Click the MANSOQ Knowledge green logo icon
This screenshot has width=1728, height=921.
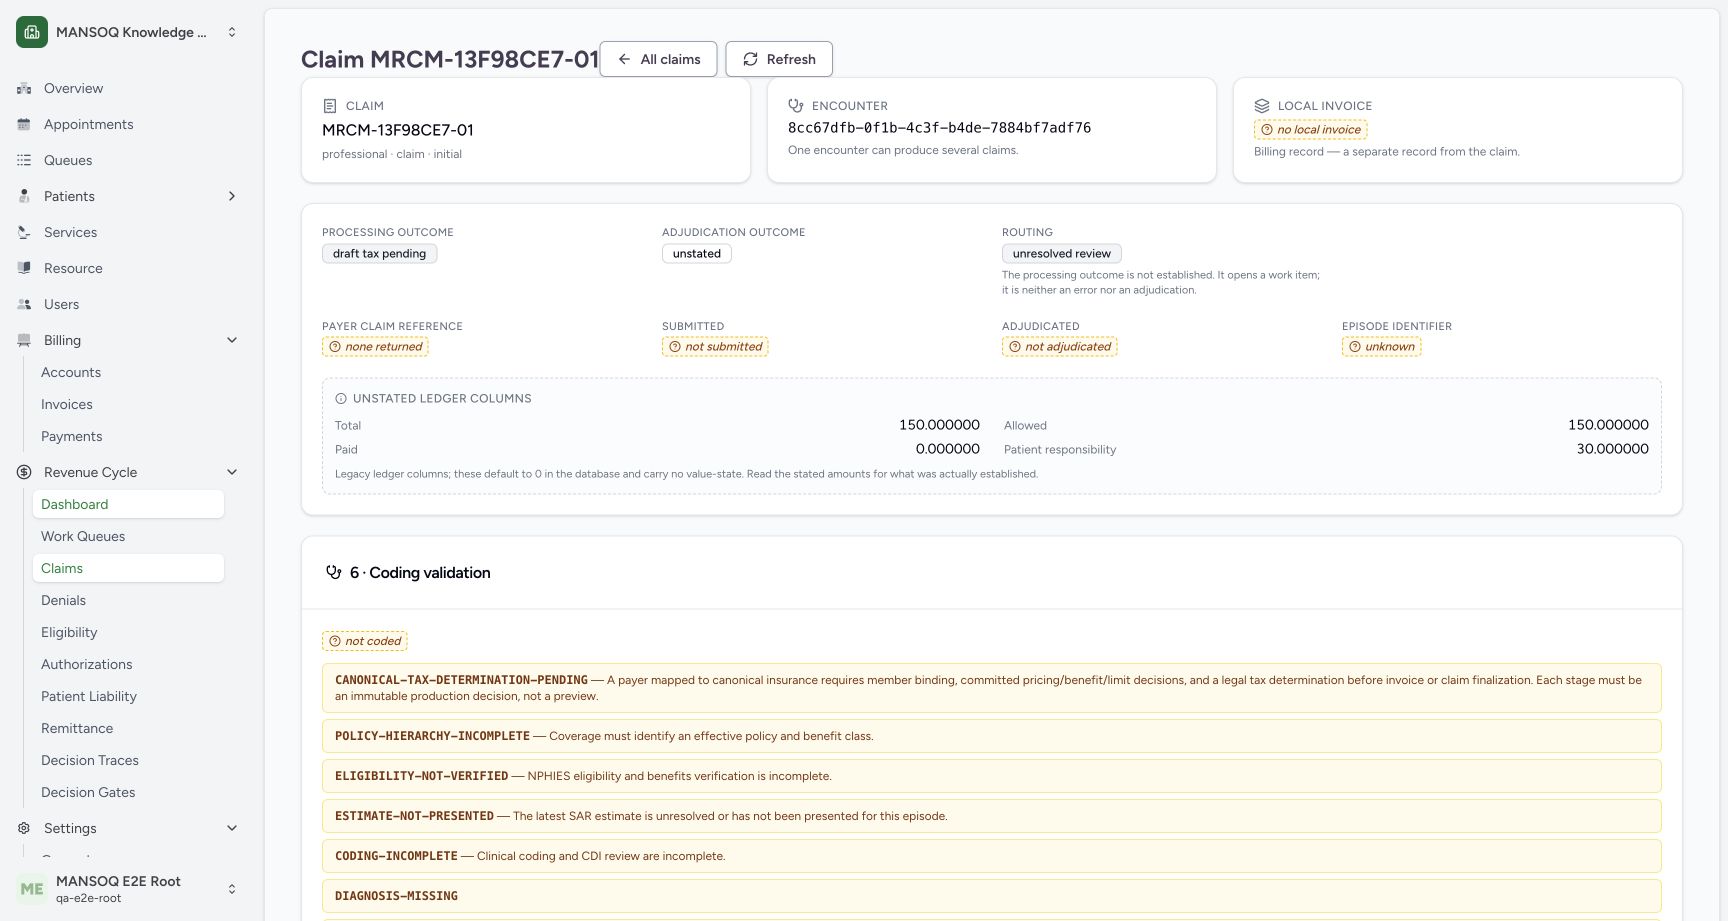pyautogui.click(x=32, y=32)
